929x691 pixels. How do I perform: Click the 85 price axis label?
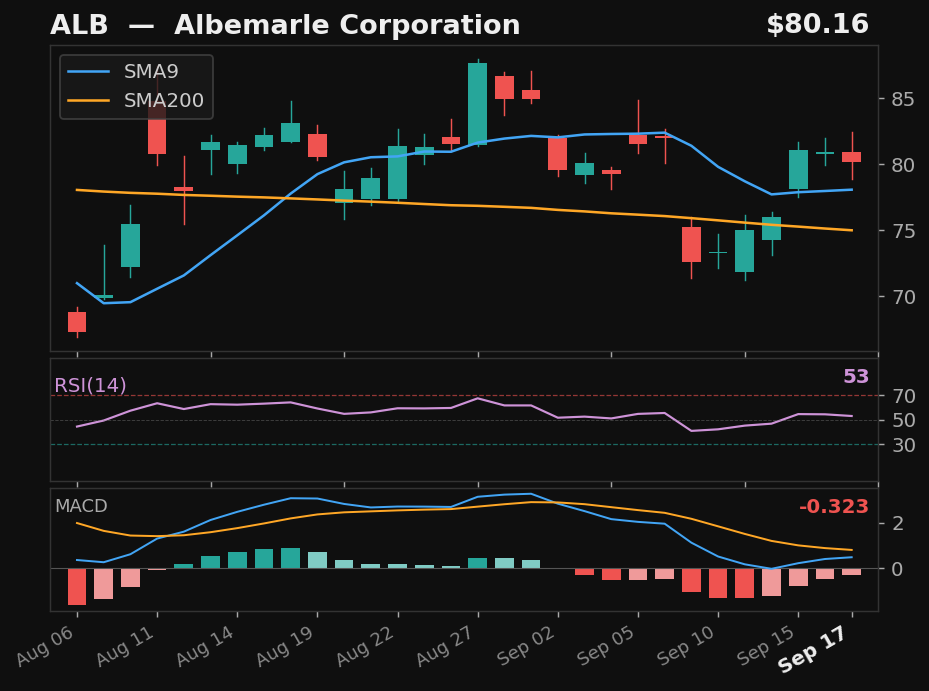coord(903,99)
